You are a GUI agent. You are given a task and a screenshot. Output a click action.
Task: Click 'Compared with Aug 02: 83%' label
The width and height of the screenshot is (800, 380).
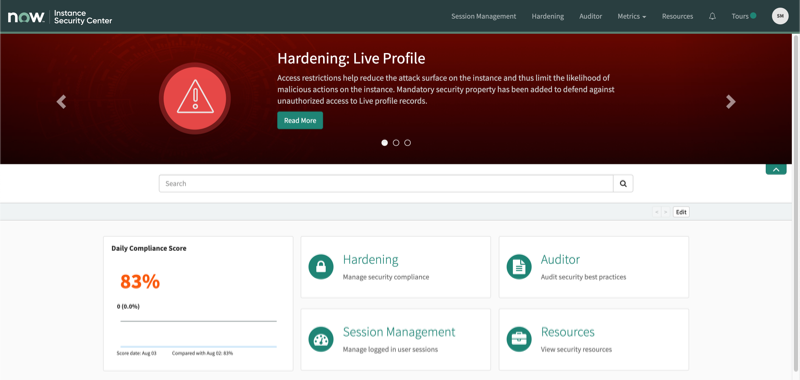point(203,353)
